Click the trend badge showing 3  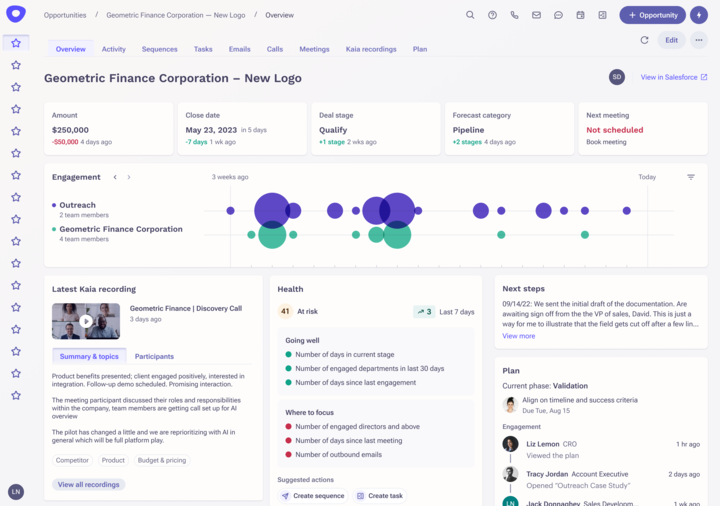point(424,312)
